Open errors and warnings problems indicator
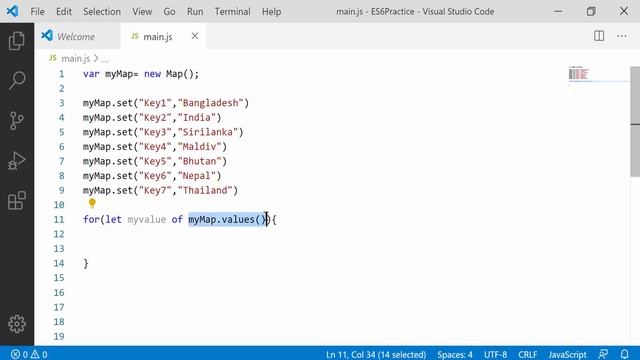The image size is (640, 360). point(29,354)
